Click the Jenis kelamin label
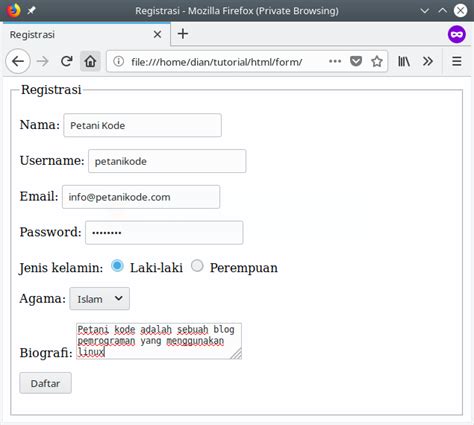 coord(61,268)
